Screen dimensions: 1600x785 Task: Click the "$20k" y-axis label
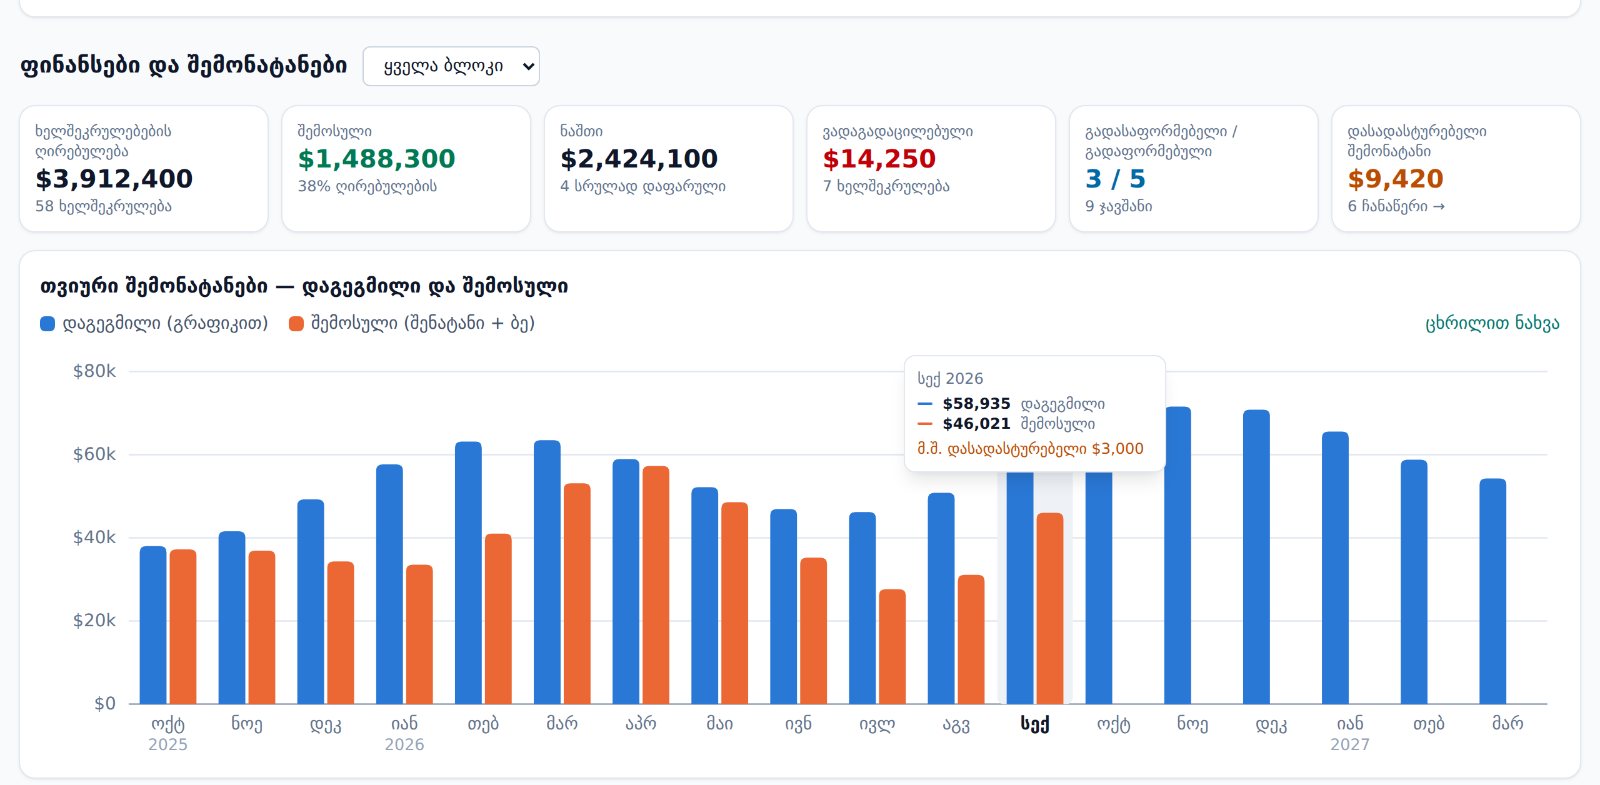[94, 620]
